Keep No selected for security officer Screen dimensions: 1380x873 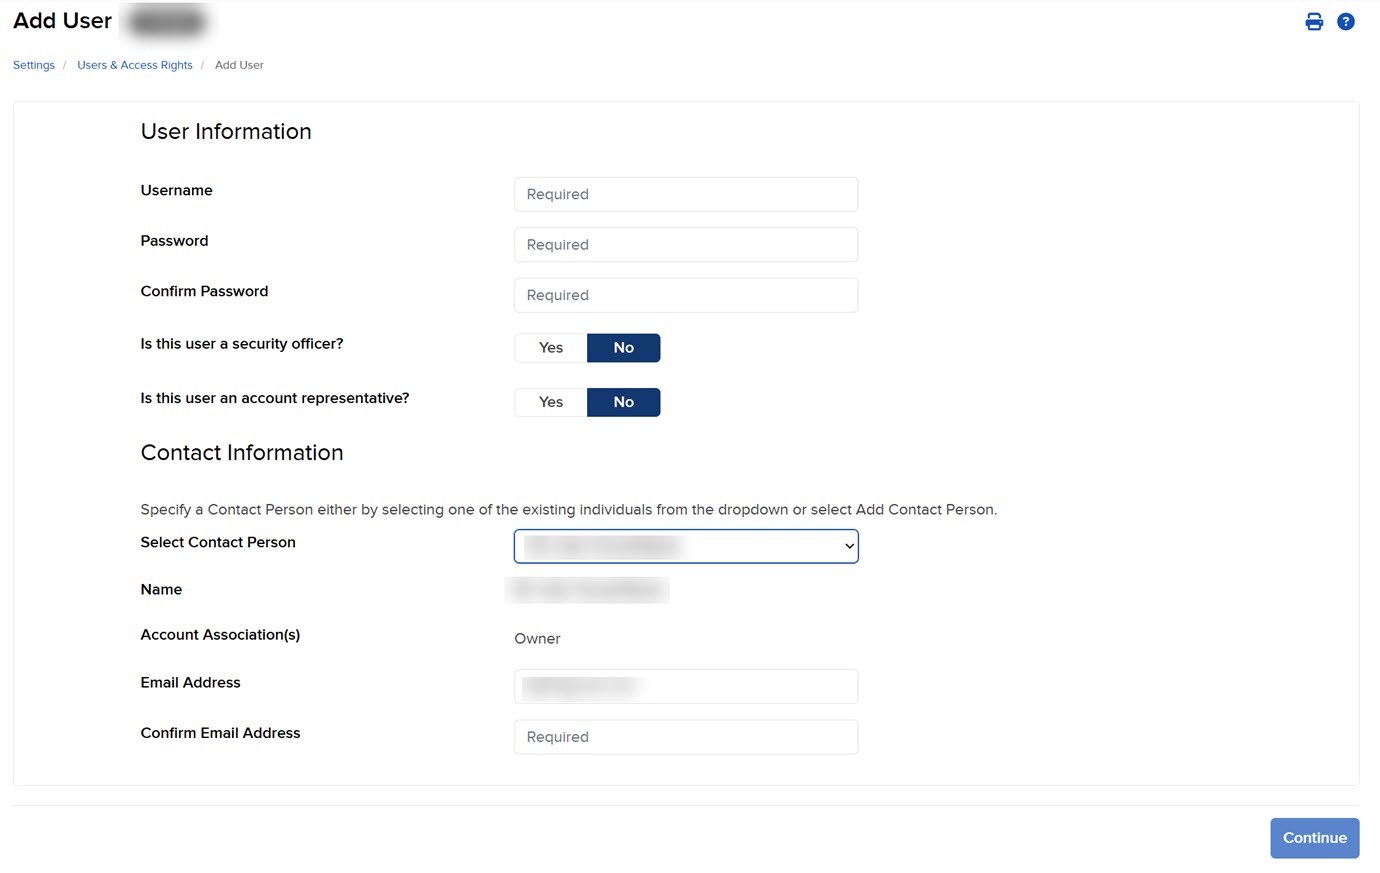point(623,347)
